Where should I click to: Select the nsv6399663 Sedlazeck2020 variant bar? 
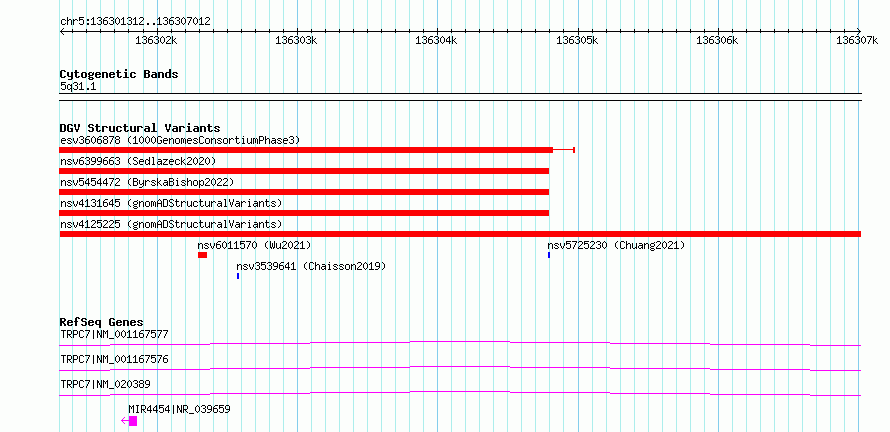click(304, 171)
